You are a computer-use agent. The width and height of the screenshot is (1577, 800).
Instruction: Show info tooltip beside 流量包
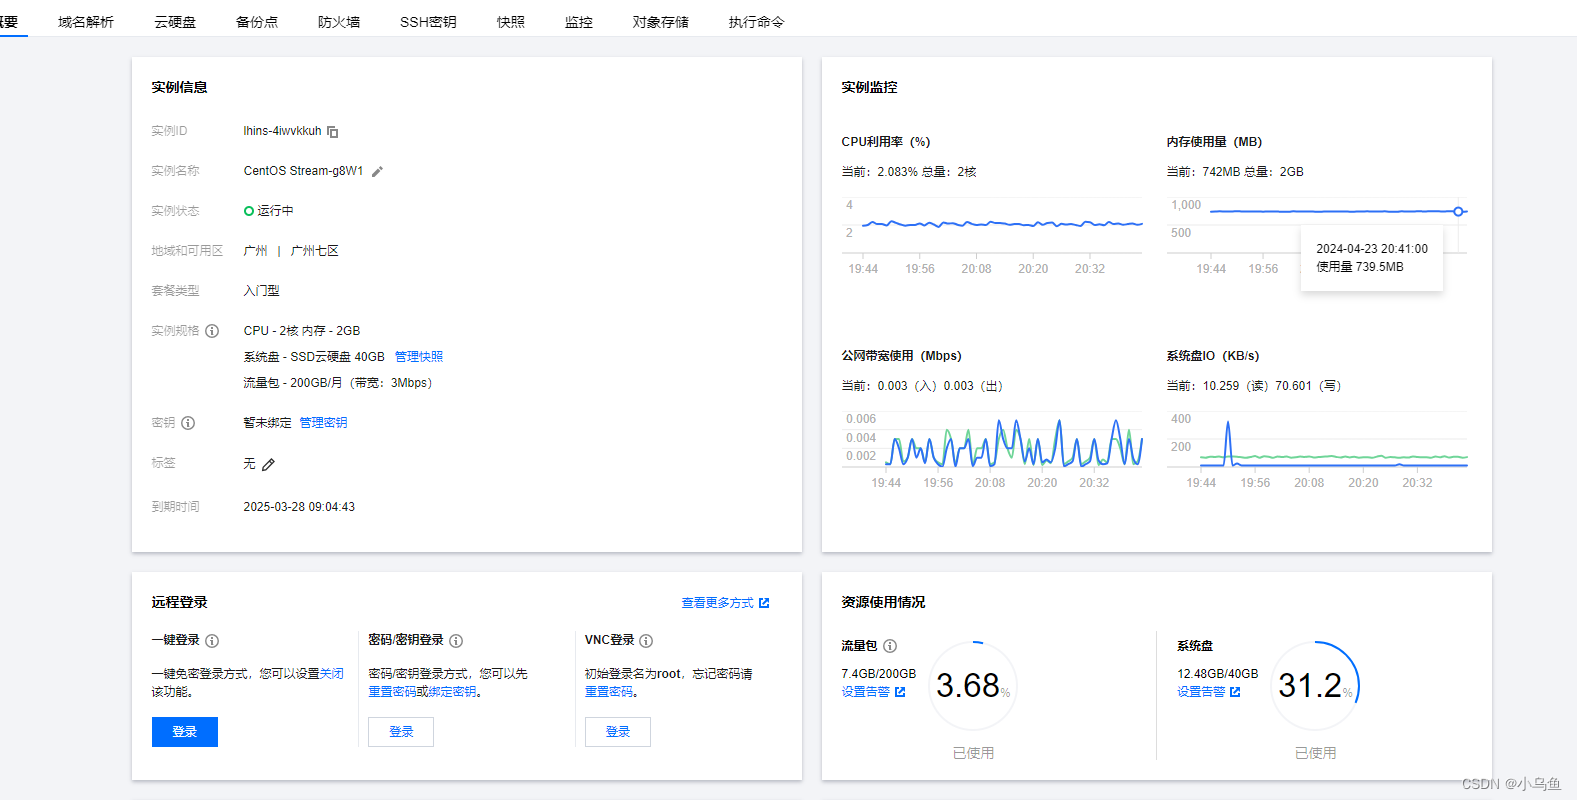890,646
